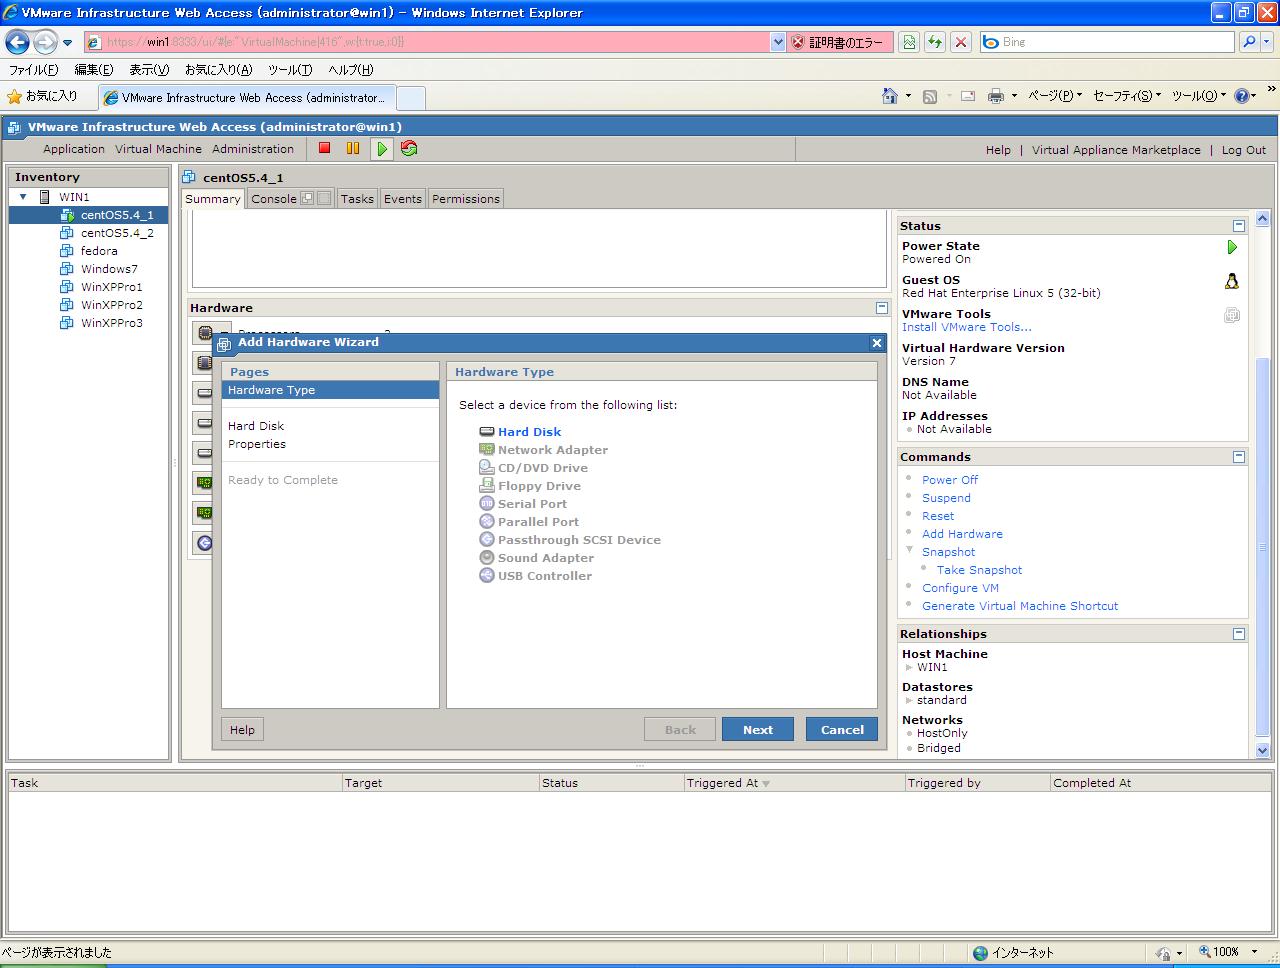Select Hardware Type page in wizard
The image size is (1280, 968).
coord(330,390)
